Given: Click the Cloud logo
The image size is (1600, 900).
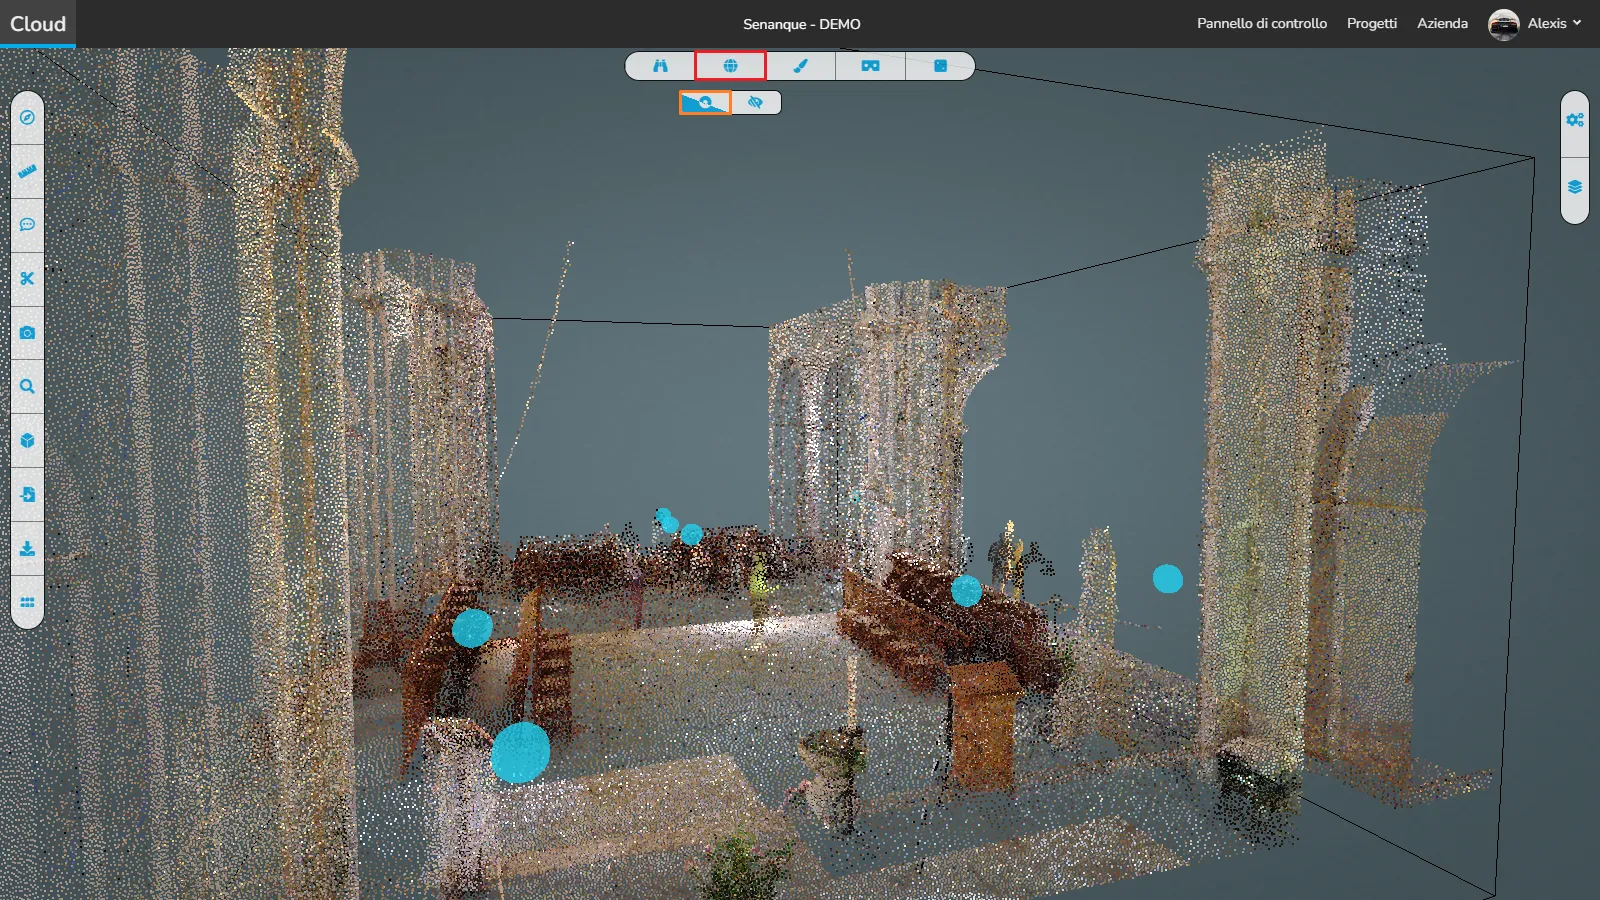Looking at the screenshot, I should click(x=38, y=23).
